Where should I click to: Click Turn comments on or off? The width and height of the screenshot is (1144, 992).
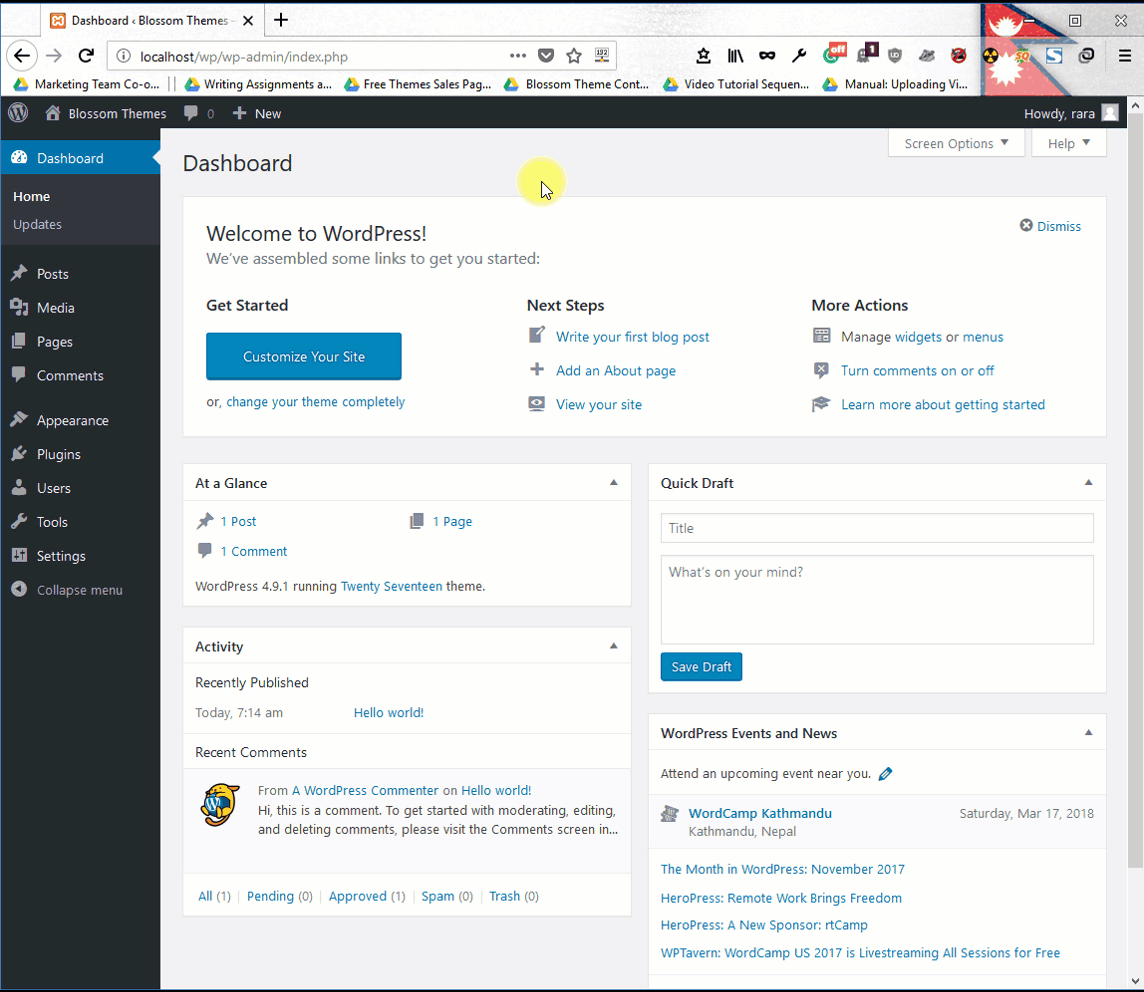click(917, 371)
